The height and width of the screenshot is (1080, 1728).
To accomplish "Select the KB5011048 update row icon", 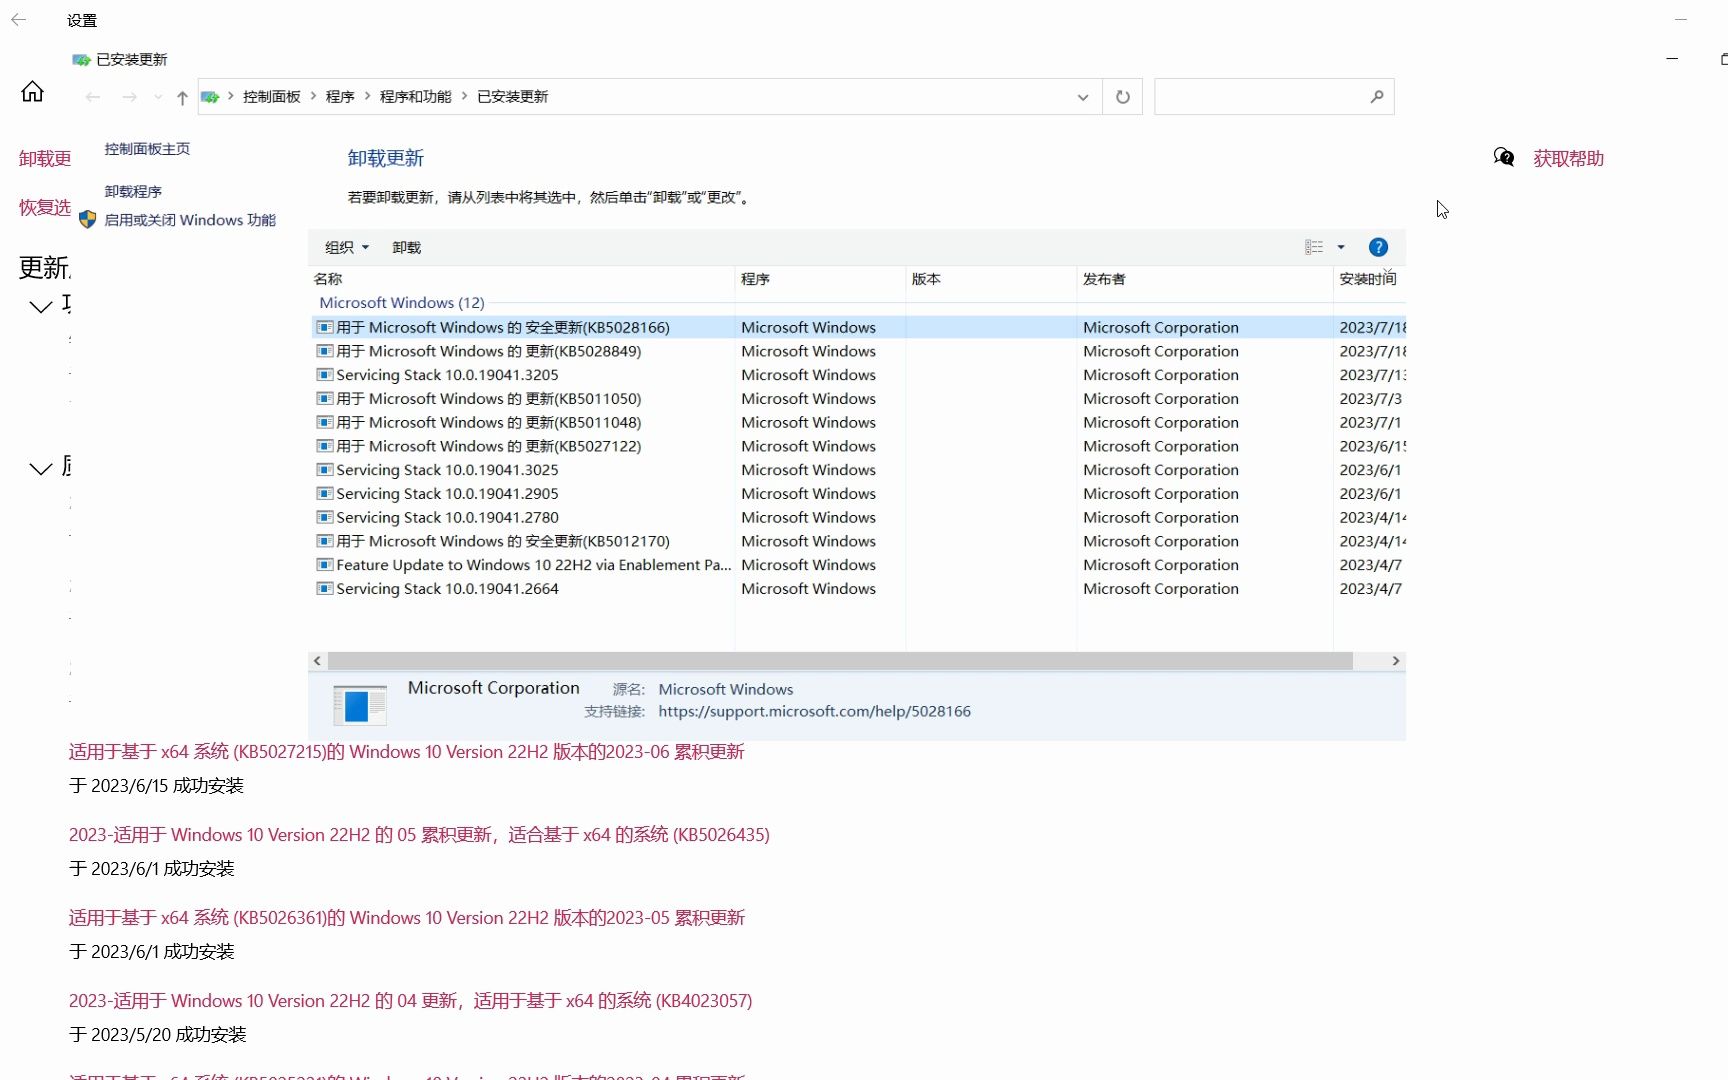I will tap(325, 422).
